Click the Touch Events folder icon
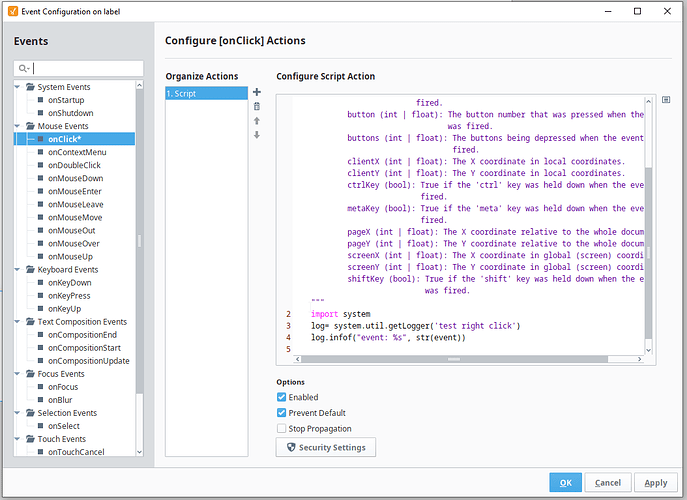This screenshot has height=500, width=687. [x=30, y=439]
